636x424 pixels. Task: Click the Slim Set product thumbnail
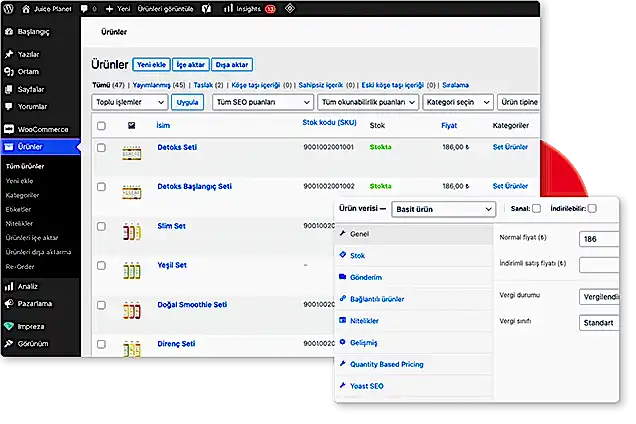point(132,232)
